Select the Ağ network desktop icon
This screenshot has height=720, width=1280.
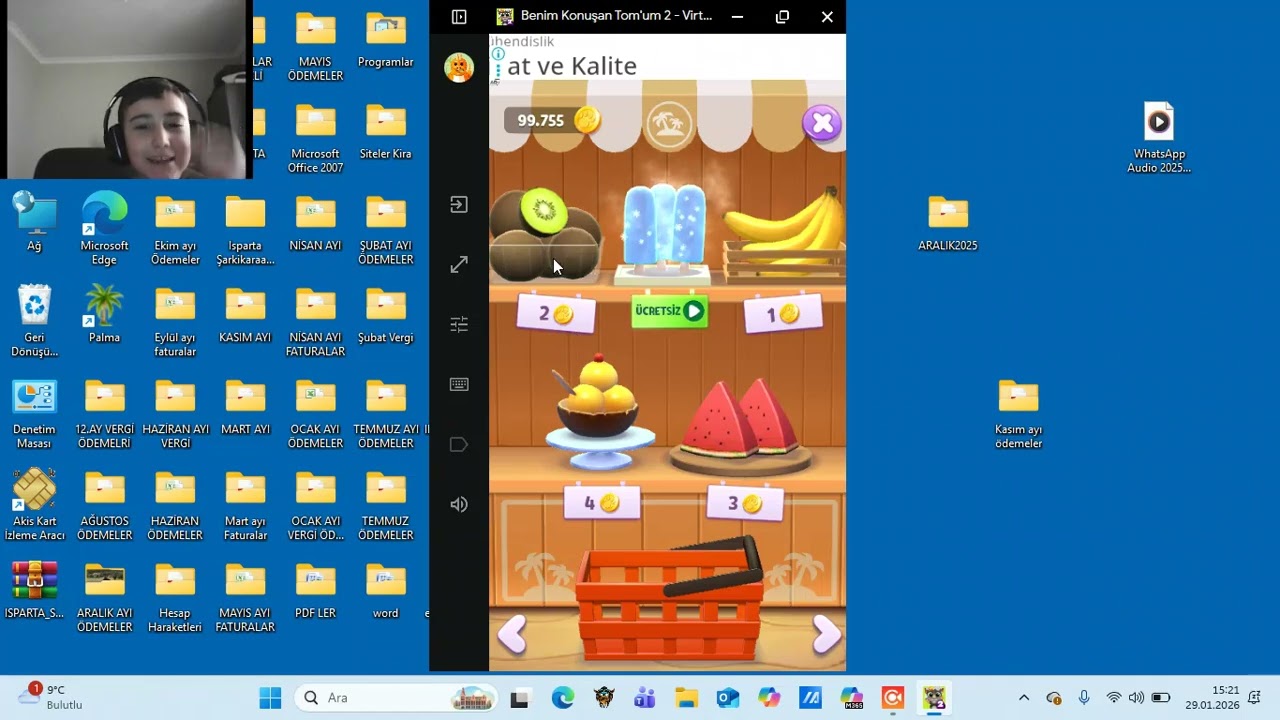pos(35,222)
